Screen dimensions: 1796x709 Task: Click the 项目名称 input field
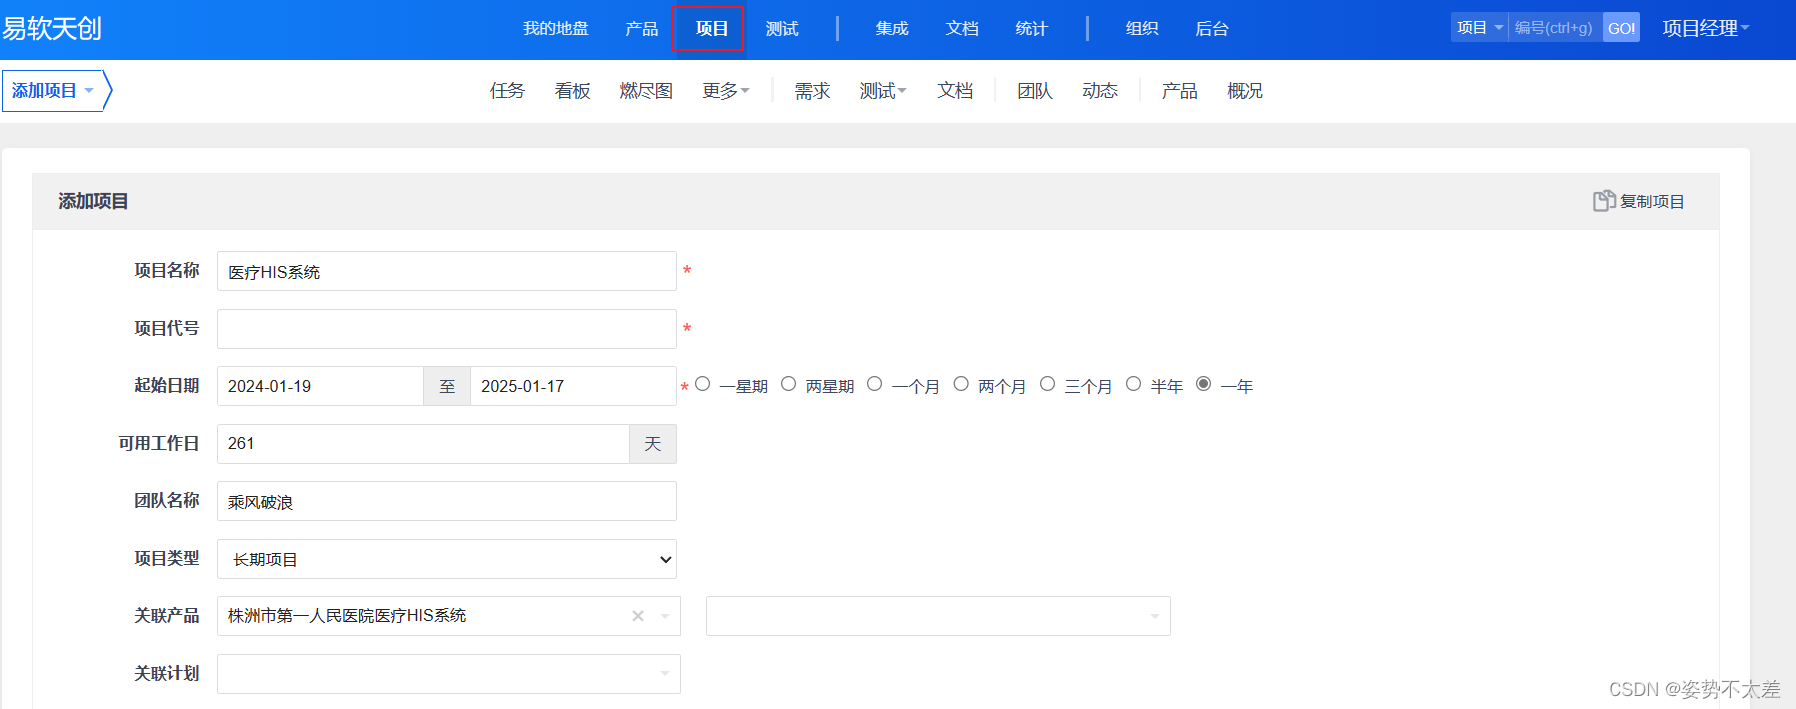[x=447, y=271]
